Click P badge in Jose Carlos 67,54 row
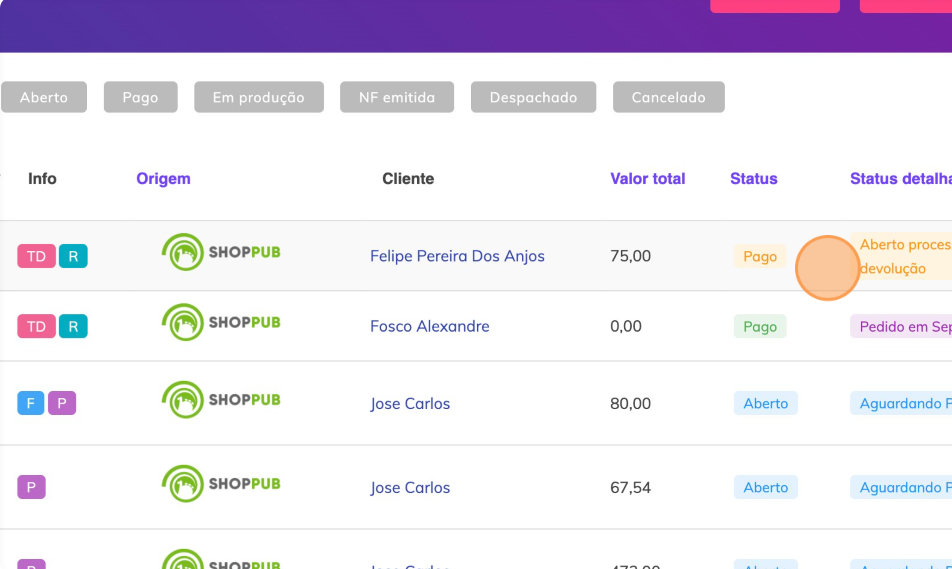952x569 pixels. [x=31, y=487]
